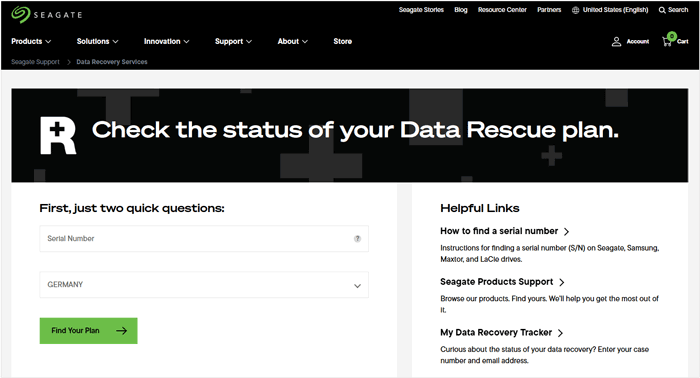Expand the About menu
This screenshot has height=378, width=700.
tap(293, 41)
